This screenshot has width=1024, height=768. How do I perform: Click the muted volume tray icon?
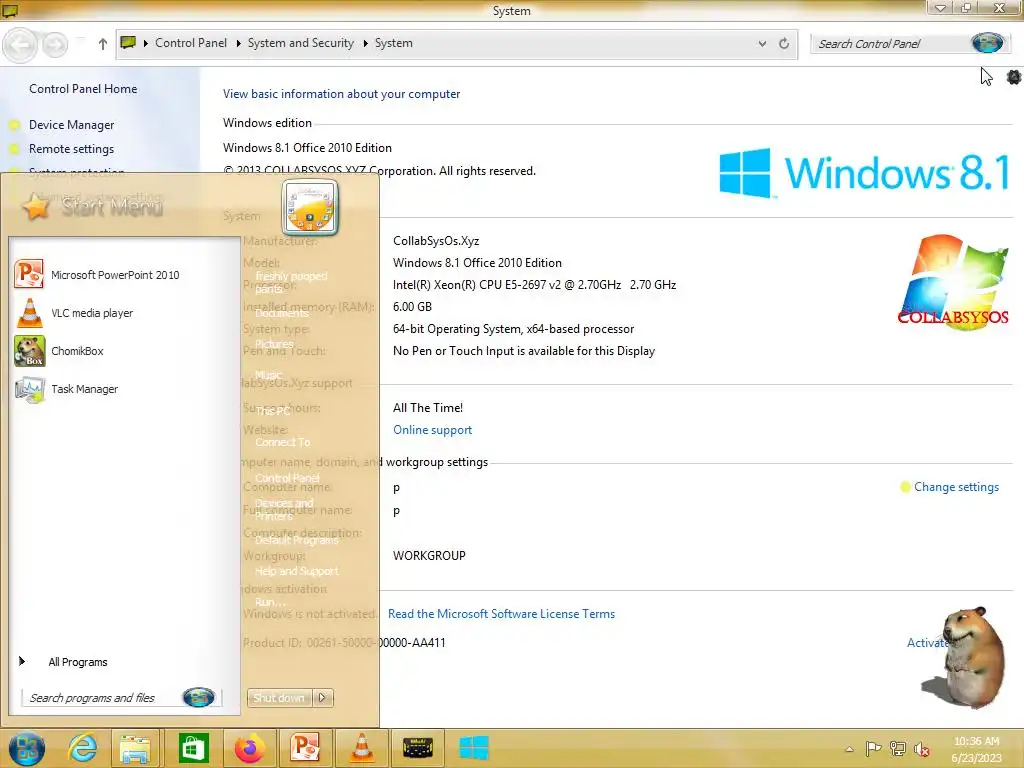tap(922, 748)
